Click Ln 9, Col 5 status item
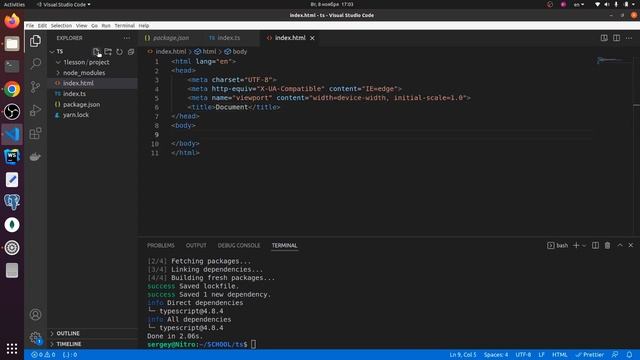The image size is (640, 360). tap(463, 355)
